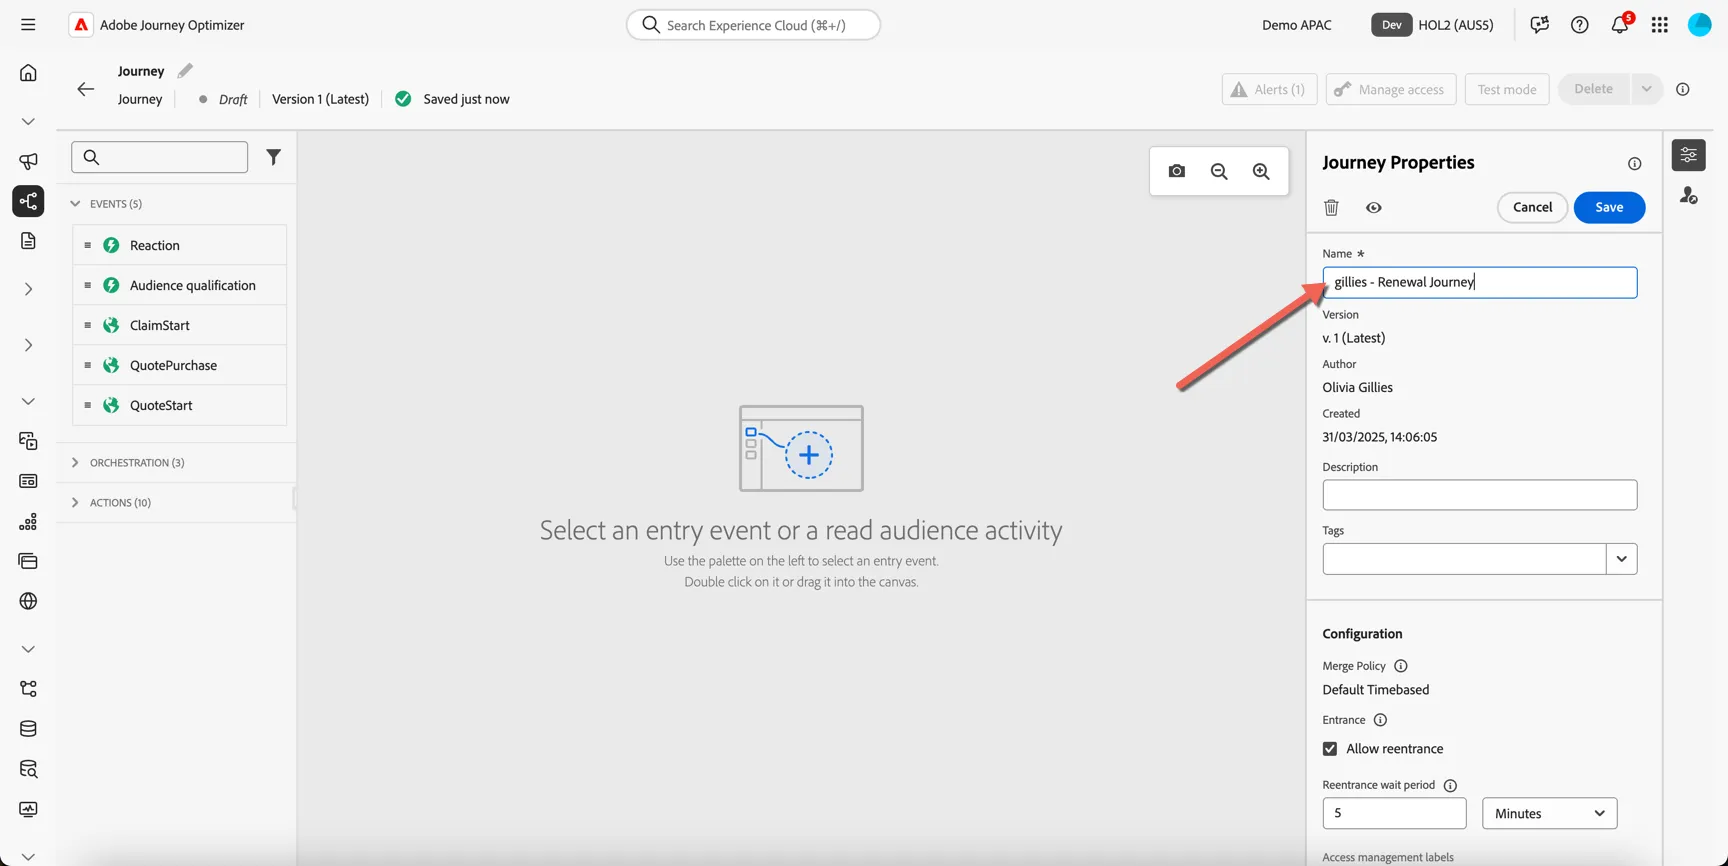This screenshot has width=1728, height=866.
Task: Open the properties settings sliders icon
Action: click(x=1688, y=155)
